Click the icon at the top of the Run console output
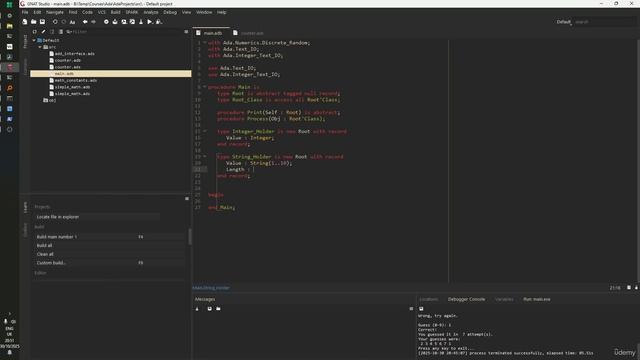The image size is (640, 360). tap(421, 309)
